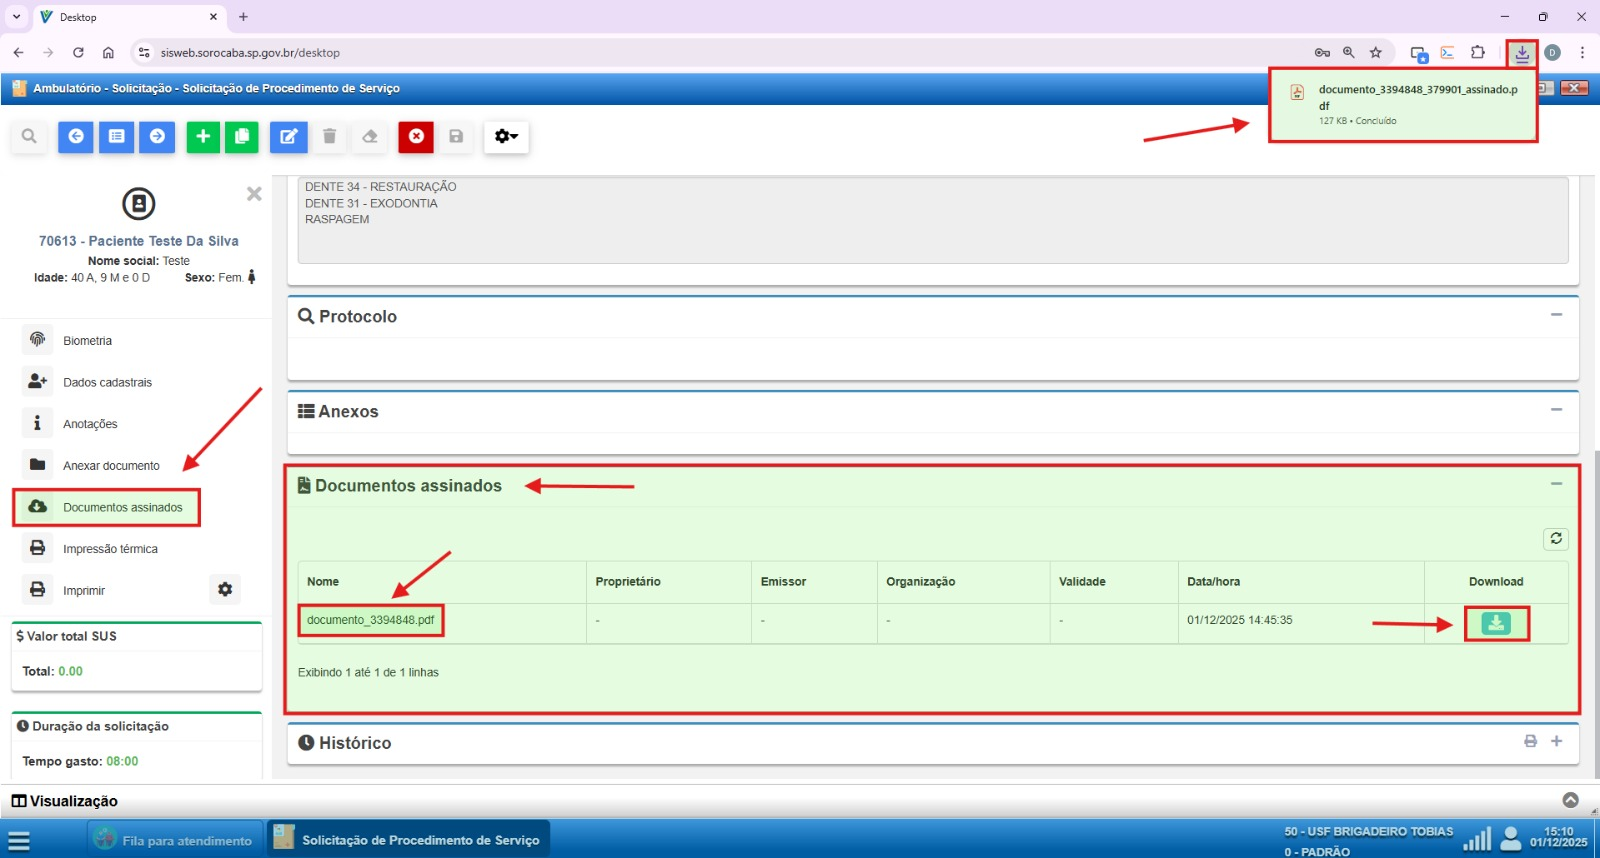The image size is (1600, 858).
Task: Expand the Histórico panel with plus
Action: (x=1556, y=741)
